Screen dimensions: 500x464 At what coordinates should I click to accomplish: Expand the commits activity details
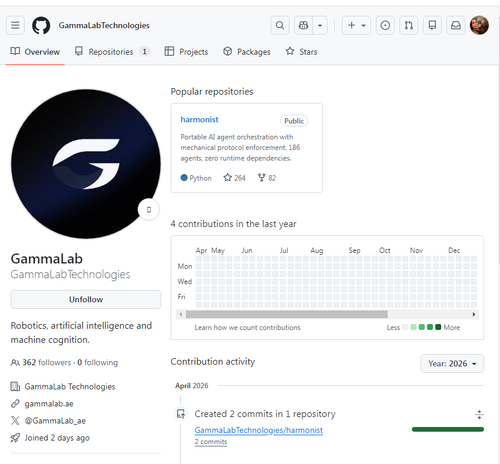(x=479, y=415)
